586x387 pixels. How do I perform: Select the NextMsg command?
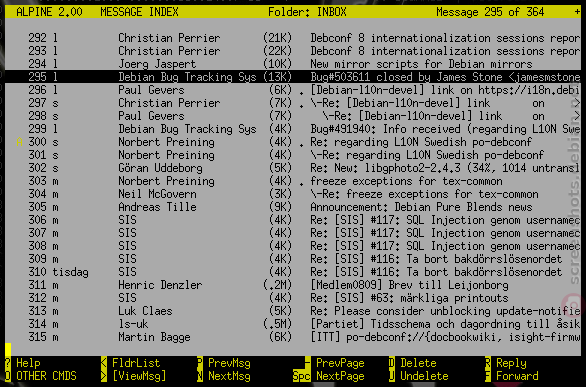pos(229,376)
